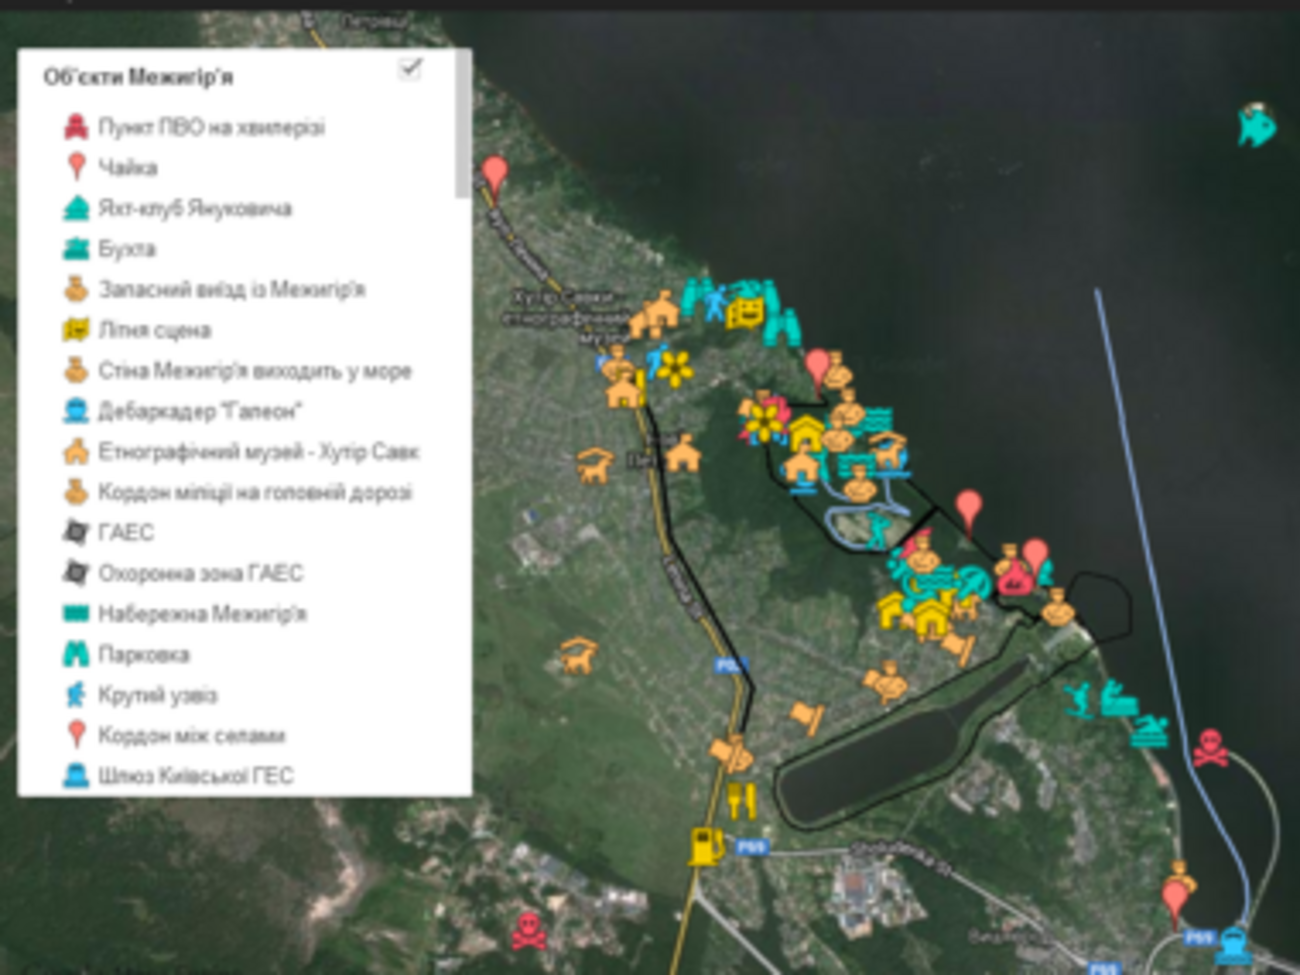Image resolution: width=1300 pixels, height=975 pixels.
Task: Click the cyan line icon beside Набережна Межигір'я
Action: 76,613
